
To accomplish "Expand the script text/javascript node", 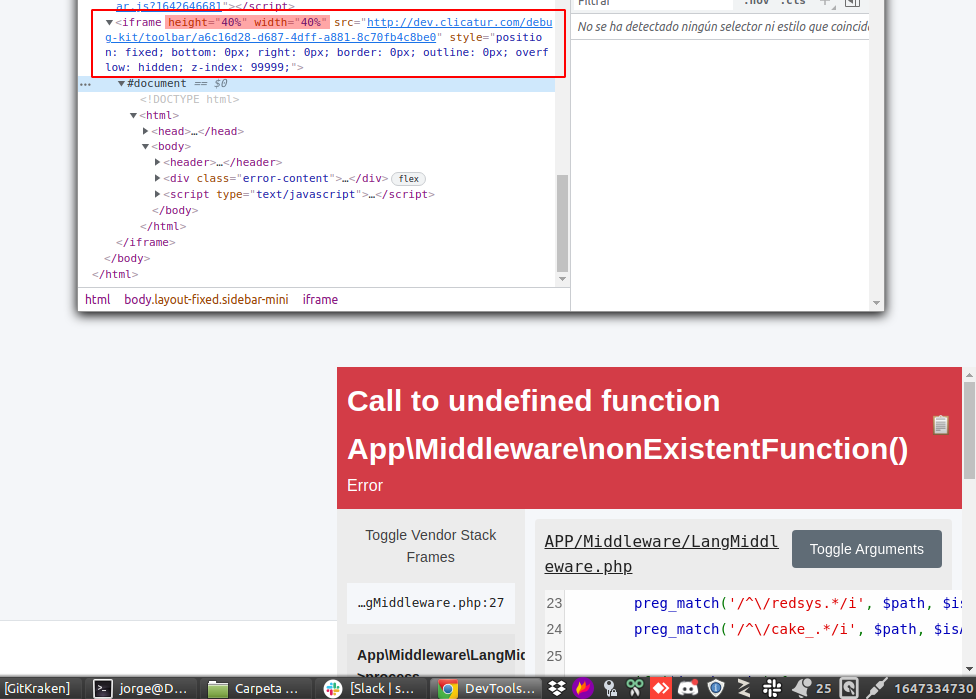I will [157, 194].
